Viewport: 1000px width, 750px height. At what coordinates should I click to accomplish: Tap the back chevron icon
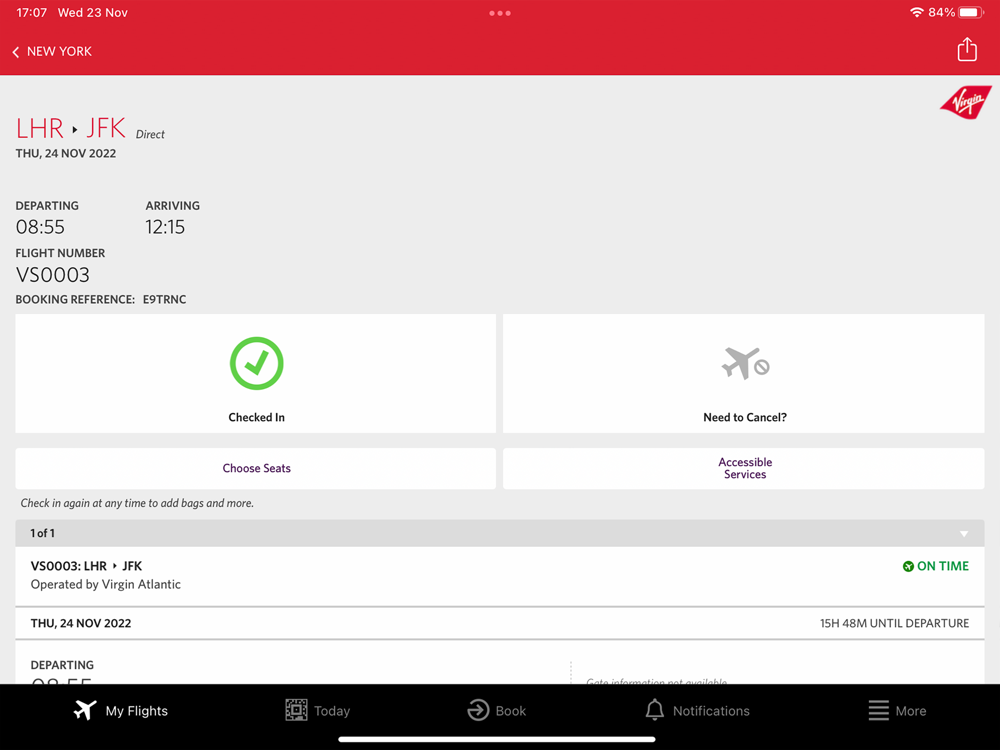(15, 52)
